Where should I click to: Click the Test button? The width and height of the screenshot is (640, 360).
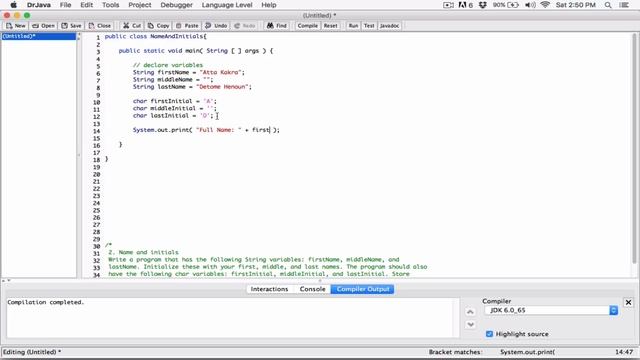point(369,26)
